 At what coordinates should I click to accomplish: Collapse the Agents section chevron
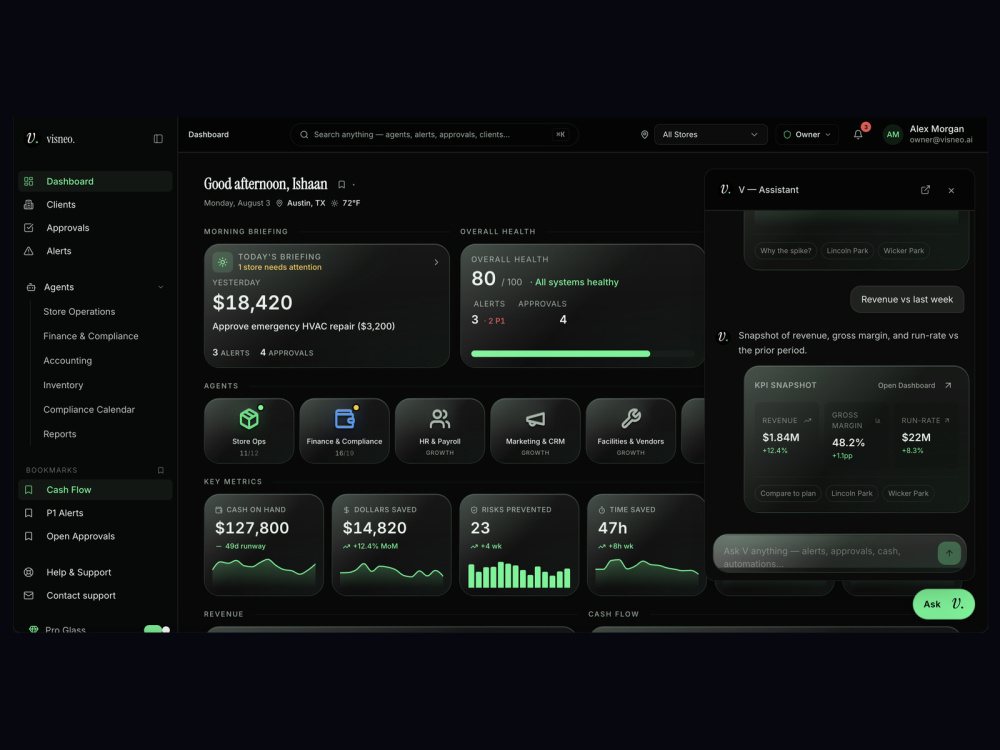pyautogui.click(x=161, y=288)
